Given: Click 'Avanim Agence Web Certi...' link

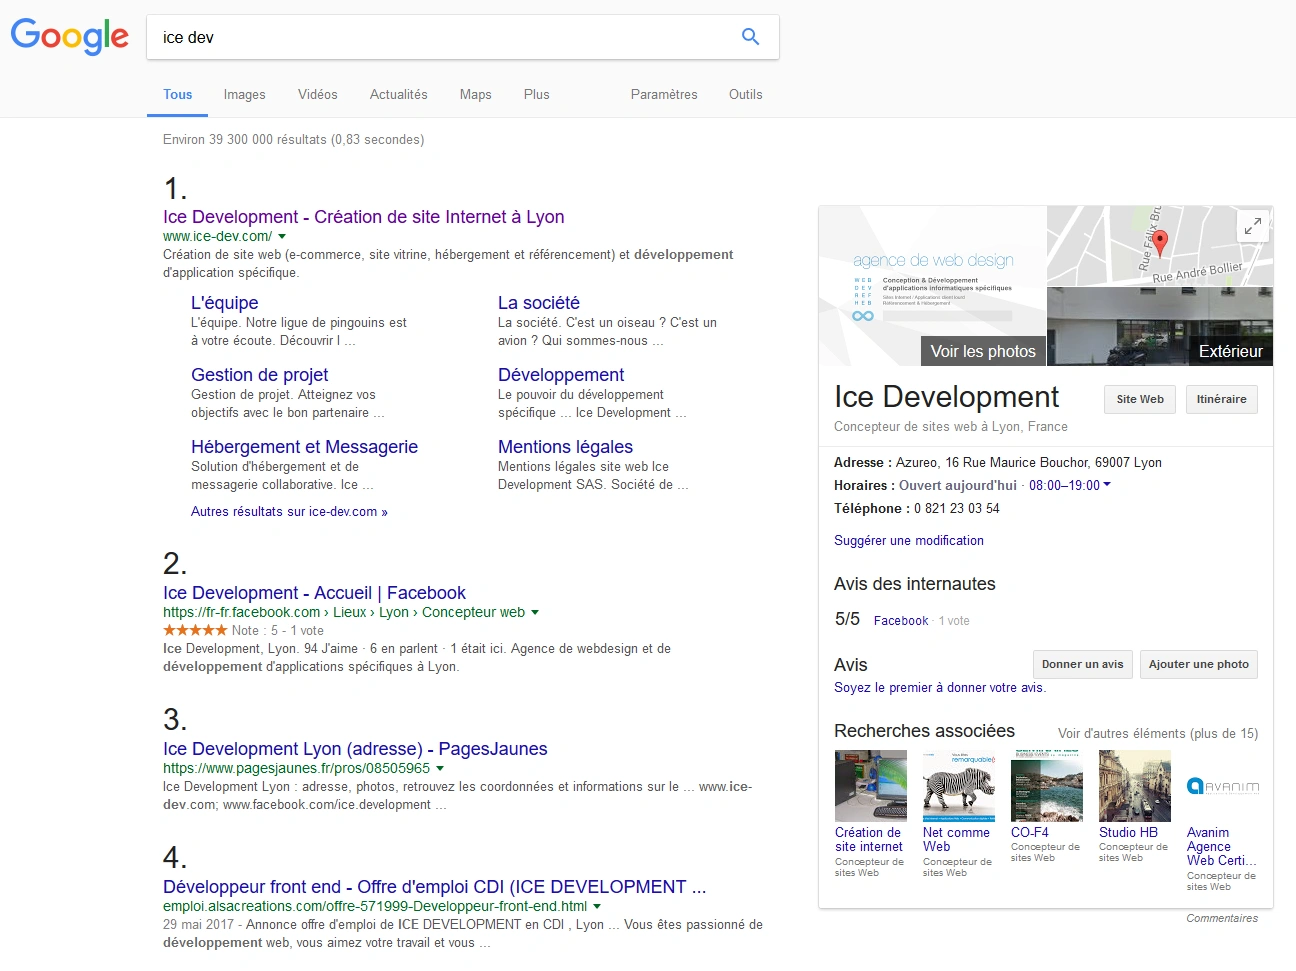Looking at the screenshot, I should (x=1221, y=847).
